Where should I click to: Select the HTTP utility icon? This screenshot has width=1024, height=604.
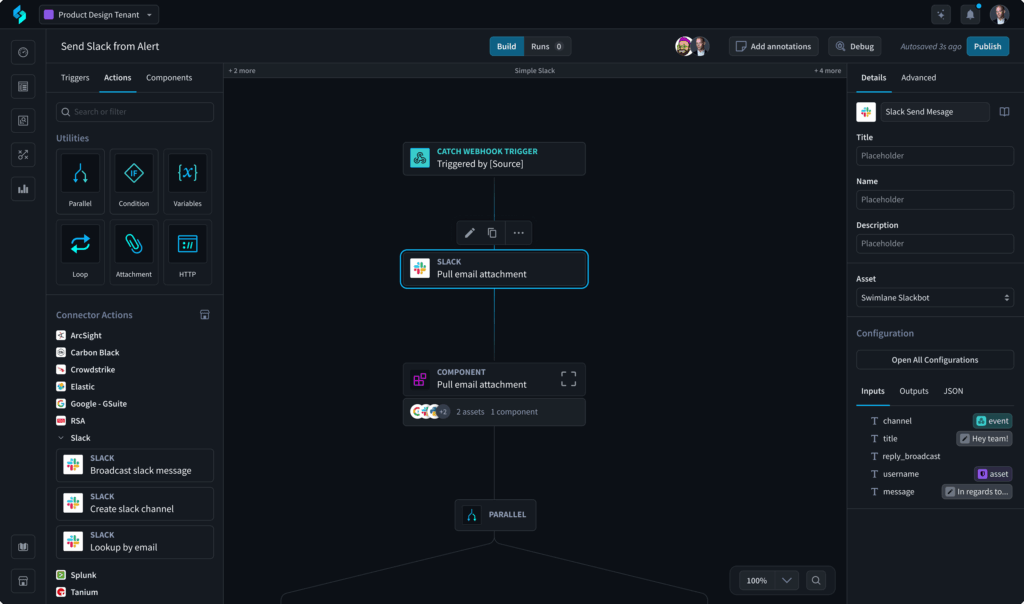pos(187,244)
